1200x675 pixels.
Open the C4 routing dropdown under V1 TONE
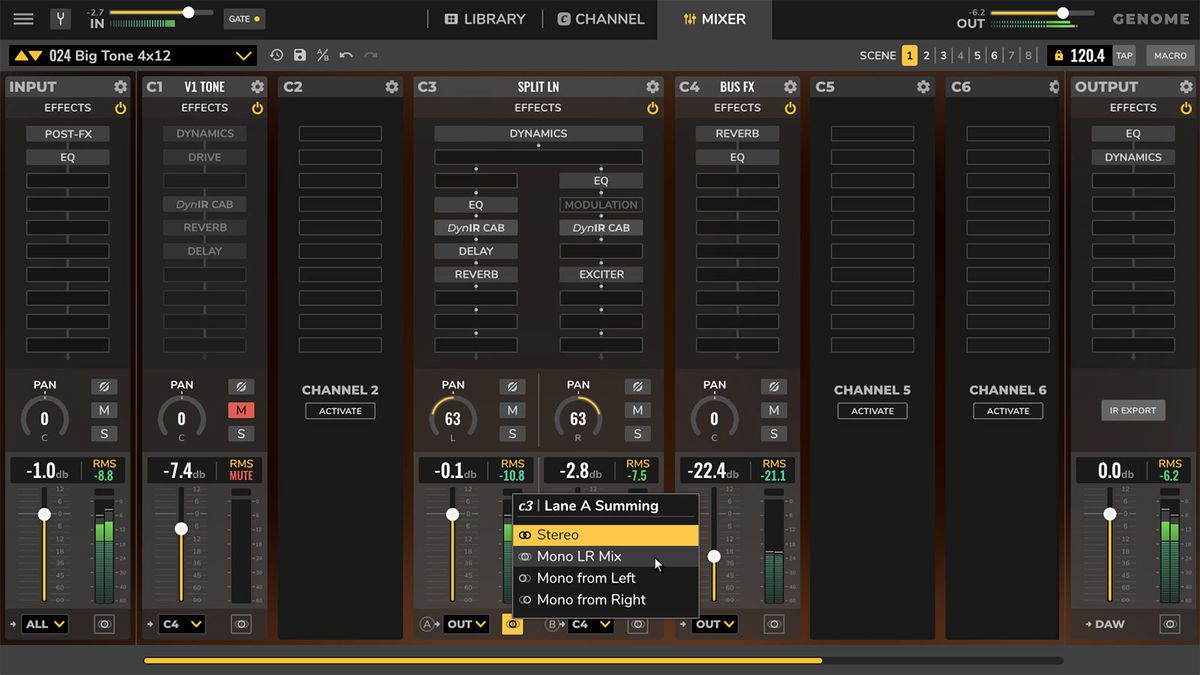[x=180, y=623]
